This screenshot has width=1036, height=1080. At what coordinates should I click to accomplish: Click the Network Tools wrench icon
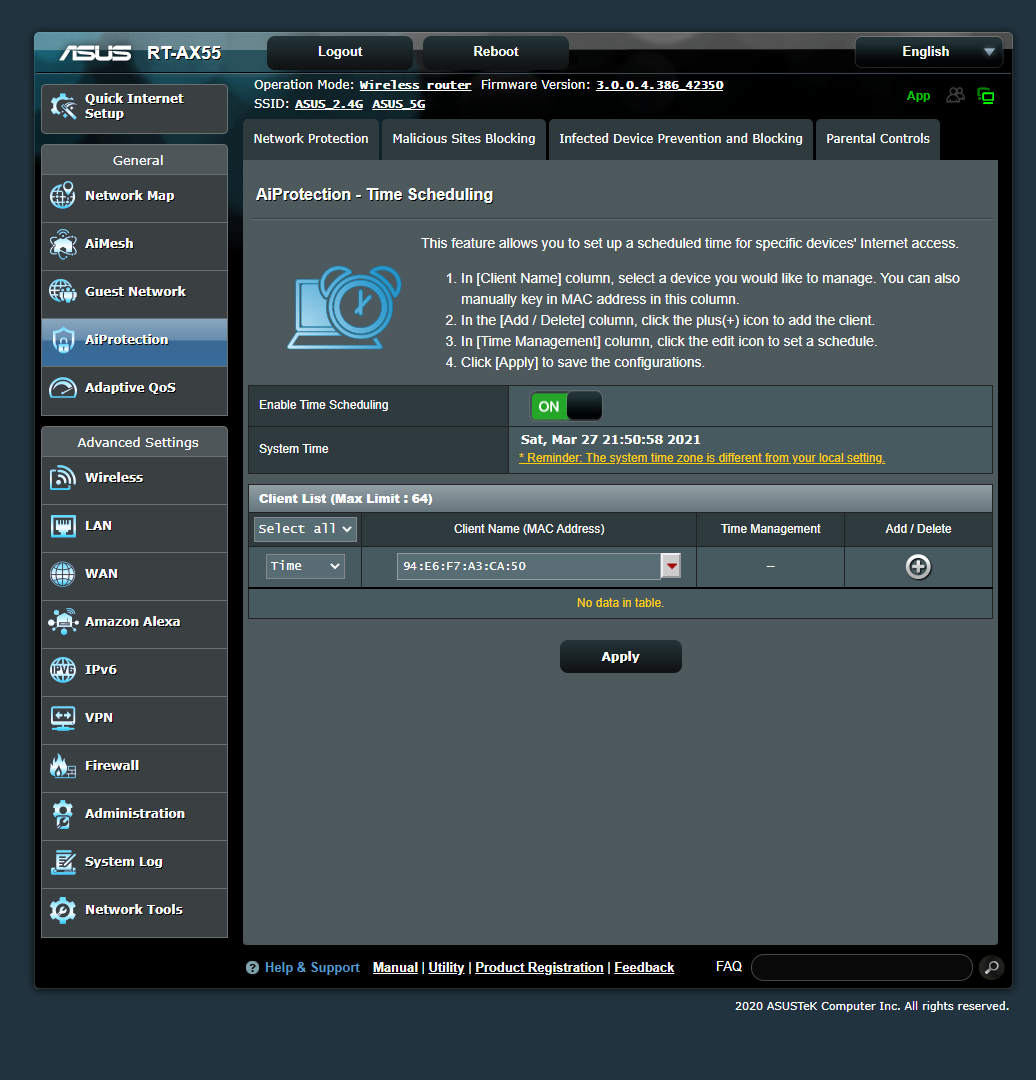pyautogui.click(x=63, y=910)
